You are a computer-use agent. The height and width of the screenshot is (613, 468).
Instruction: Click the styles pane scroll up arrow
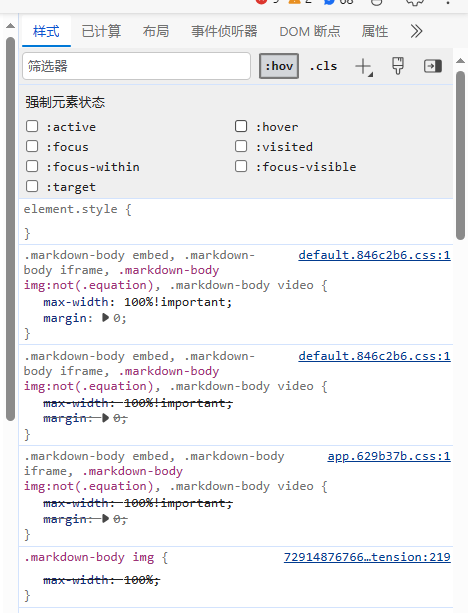(x=460, y=61)
